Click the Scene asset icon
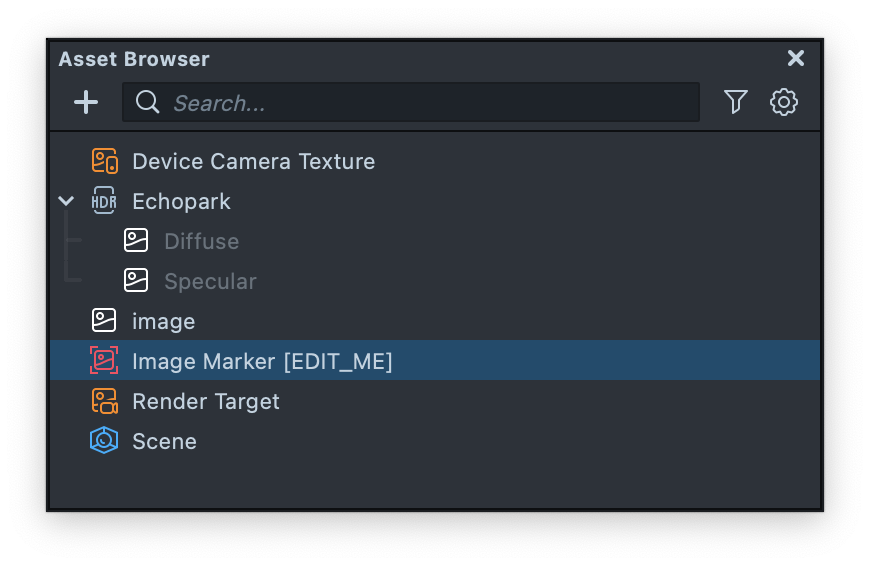The height and width of the screenshot is (566, 870). [104, 441]
